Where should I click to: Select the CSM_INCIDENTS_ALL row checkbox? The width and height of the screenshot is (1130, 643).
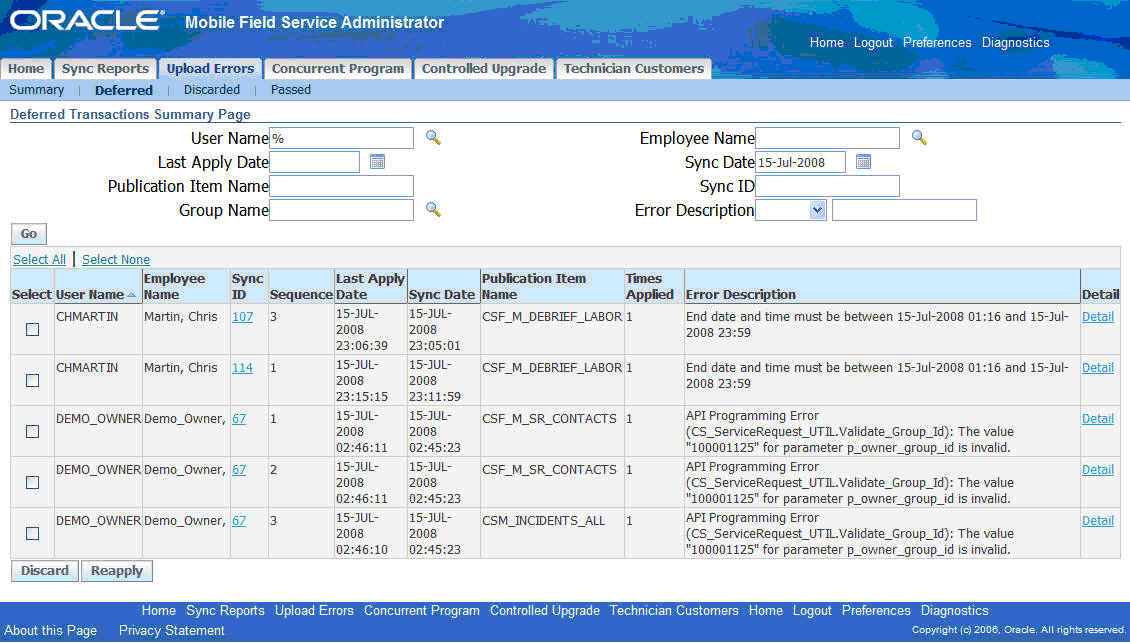coord(32,533)
